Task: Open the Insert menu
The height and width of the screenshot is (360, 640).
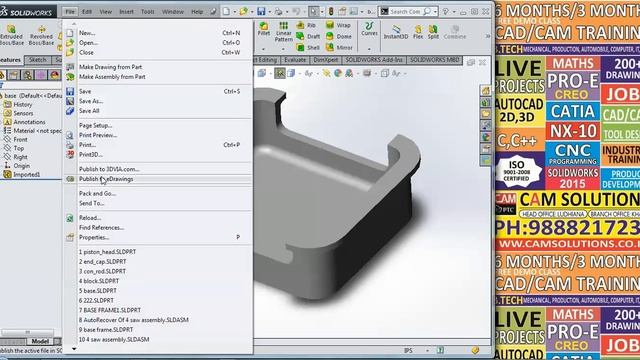Action: pos(126,12)
